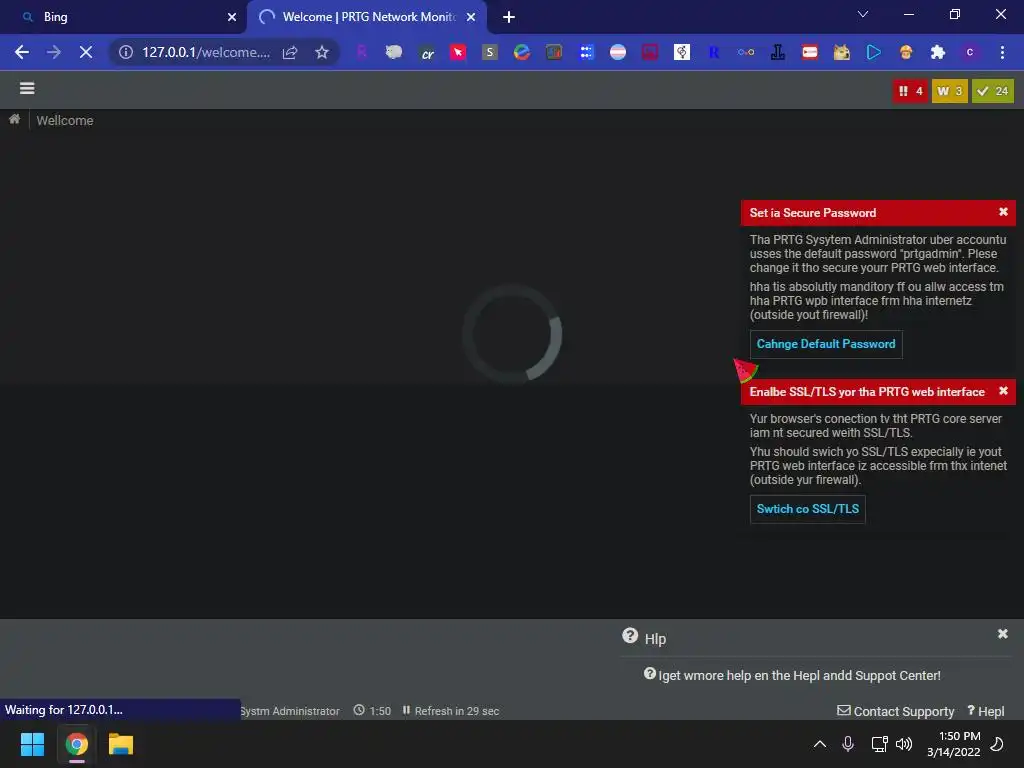
Task: Open the clock showing 3/14/2022
Action: (953, 744)
